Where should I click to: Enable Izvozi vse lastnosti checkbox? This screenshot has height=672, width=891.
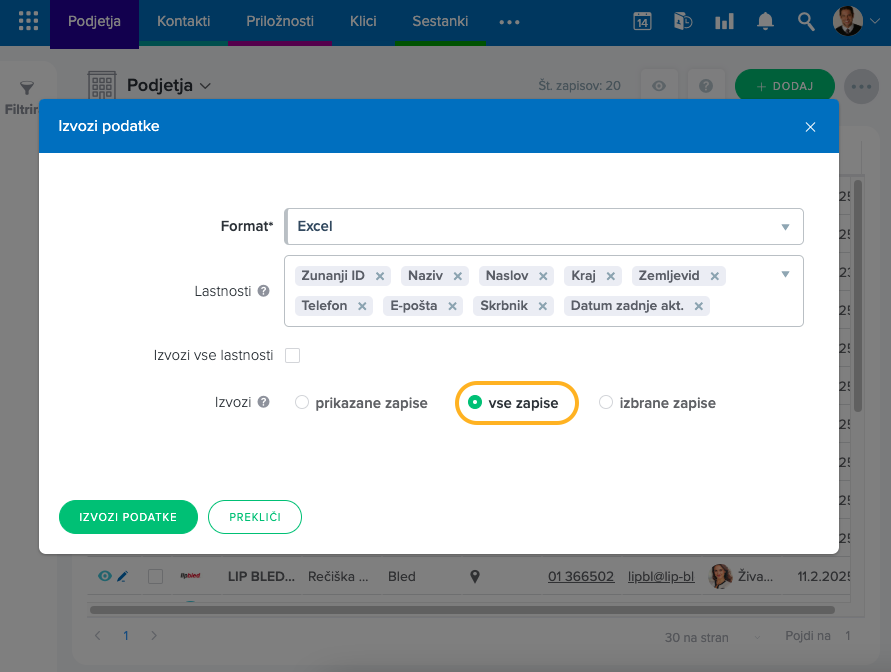pyautogui.click(x=293, y=355)
